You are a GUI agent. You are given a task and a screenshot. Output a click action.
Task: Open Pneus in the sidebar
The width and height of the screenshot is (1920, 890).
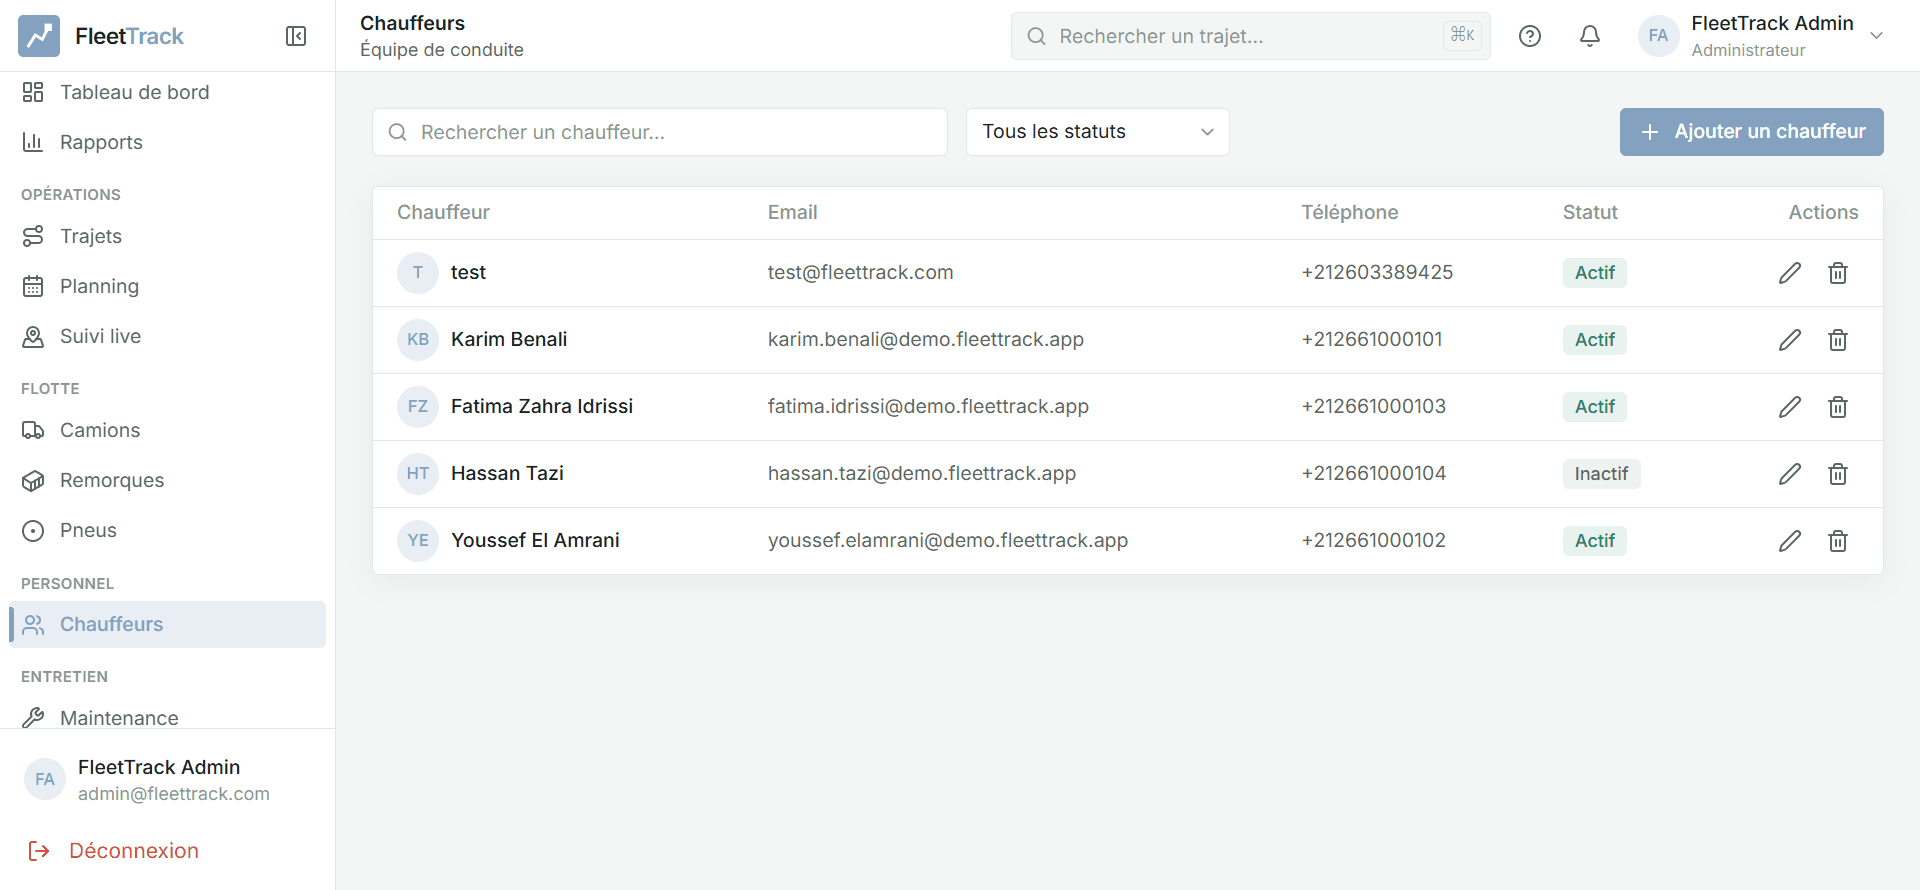[167, 530]
